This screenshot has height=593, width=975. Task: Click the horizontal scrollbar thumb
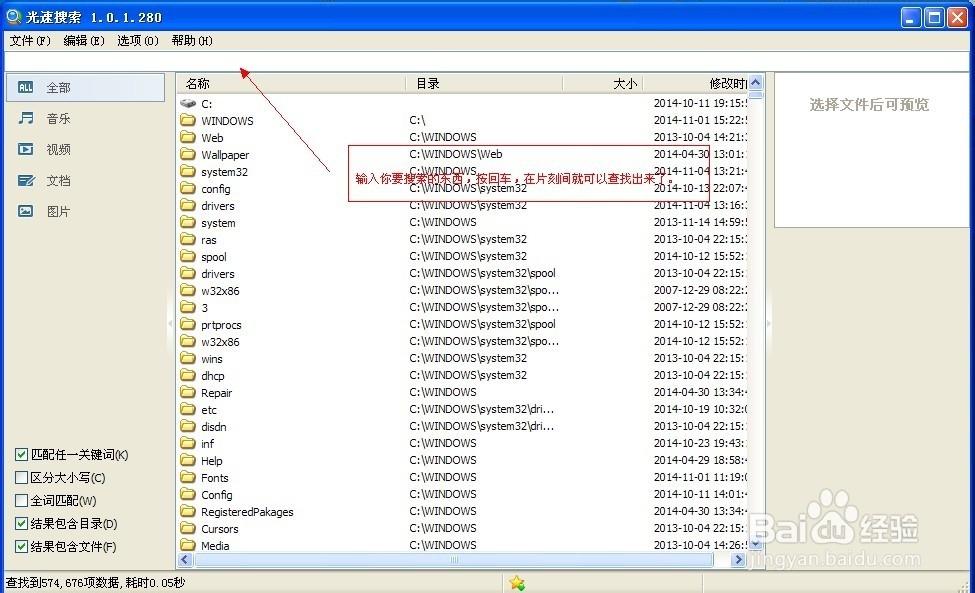[454, 559]
